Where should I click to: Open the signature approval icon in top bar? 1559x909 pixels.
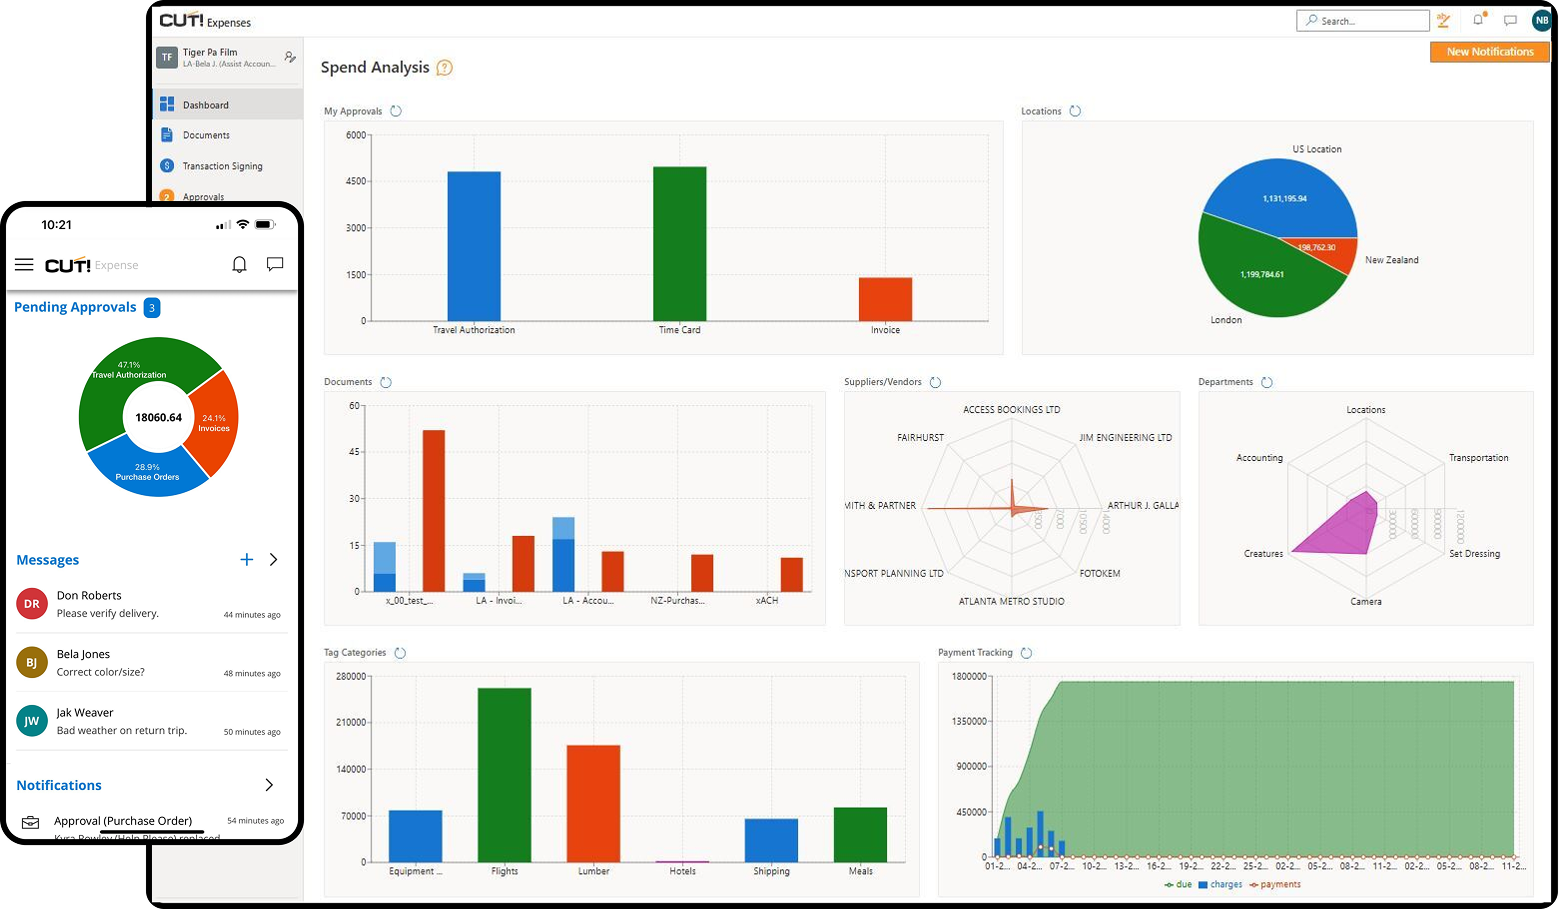pyautogui.click(x=1443, y=20)
